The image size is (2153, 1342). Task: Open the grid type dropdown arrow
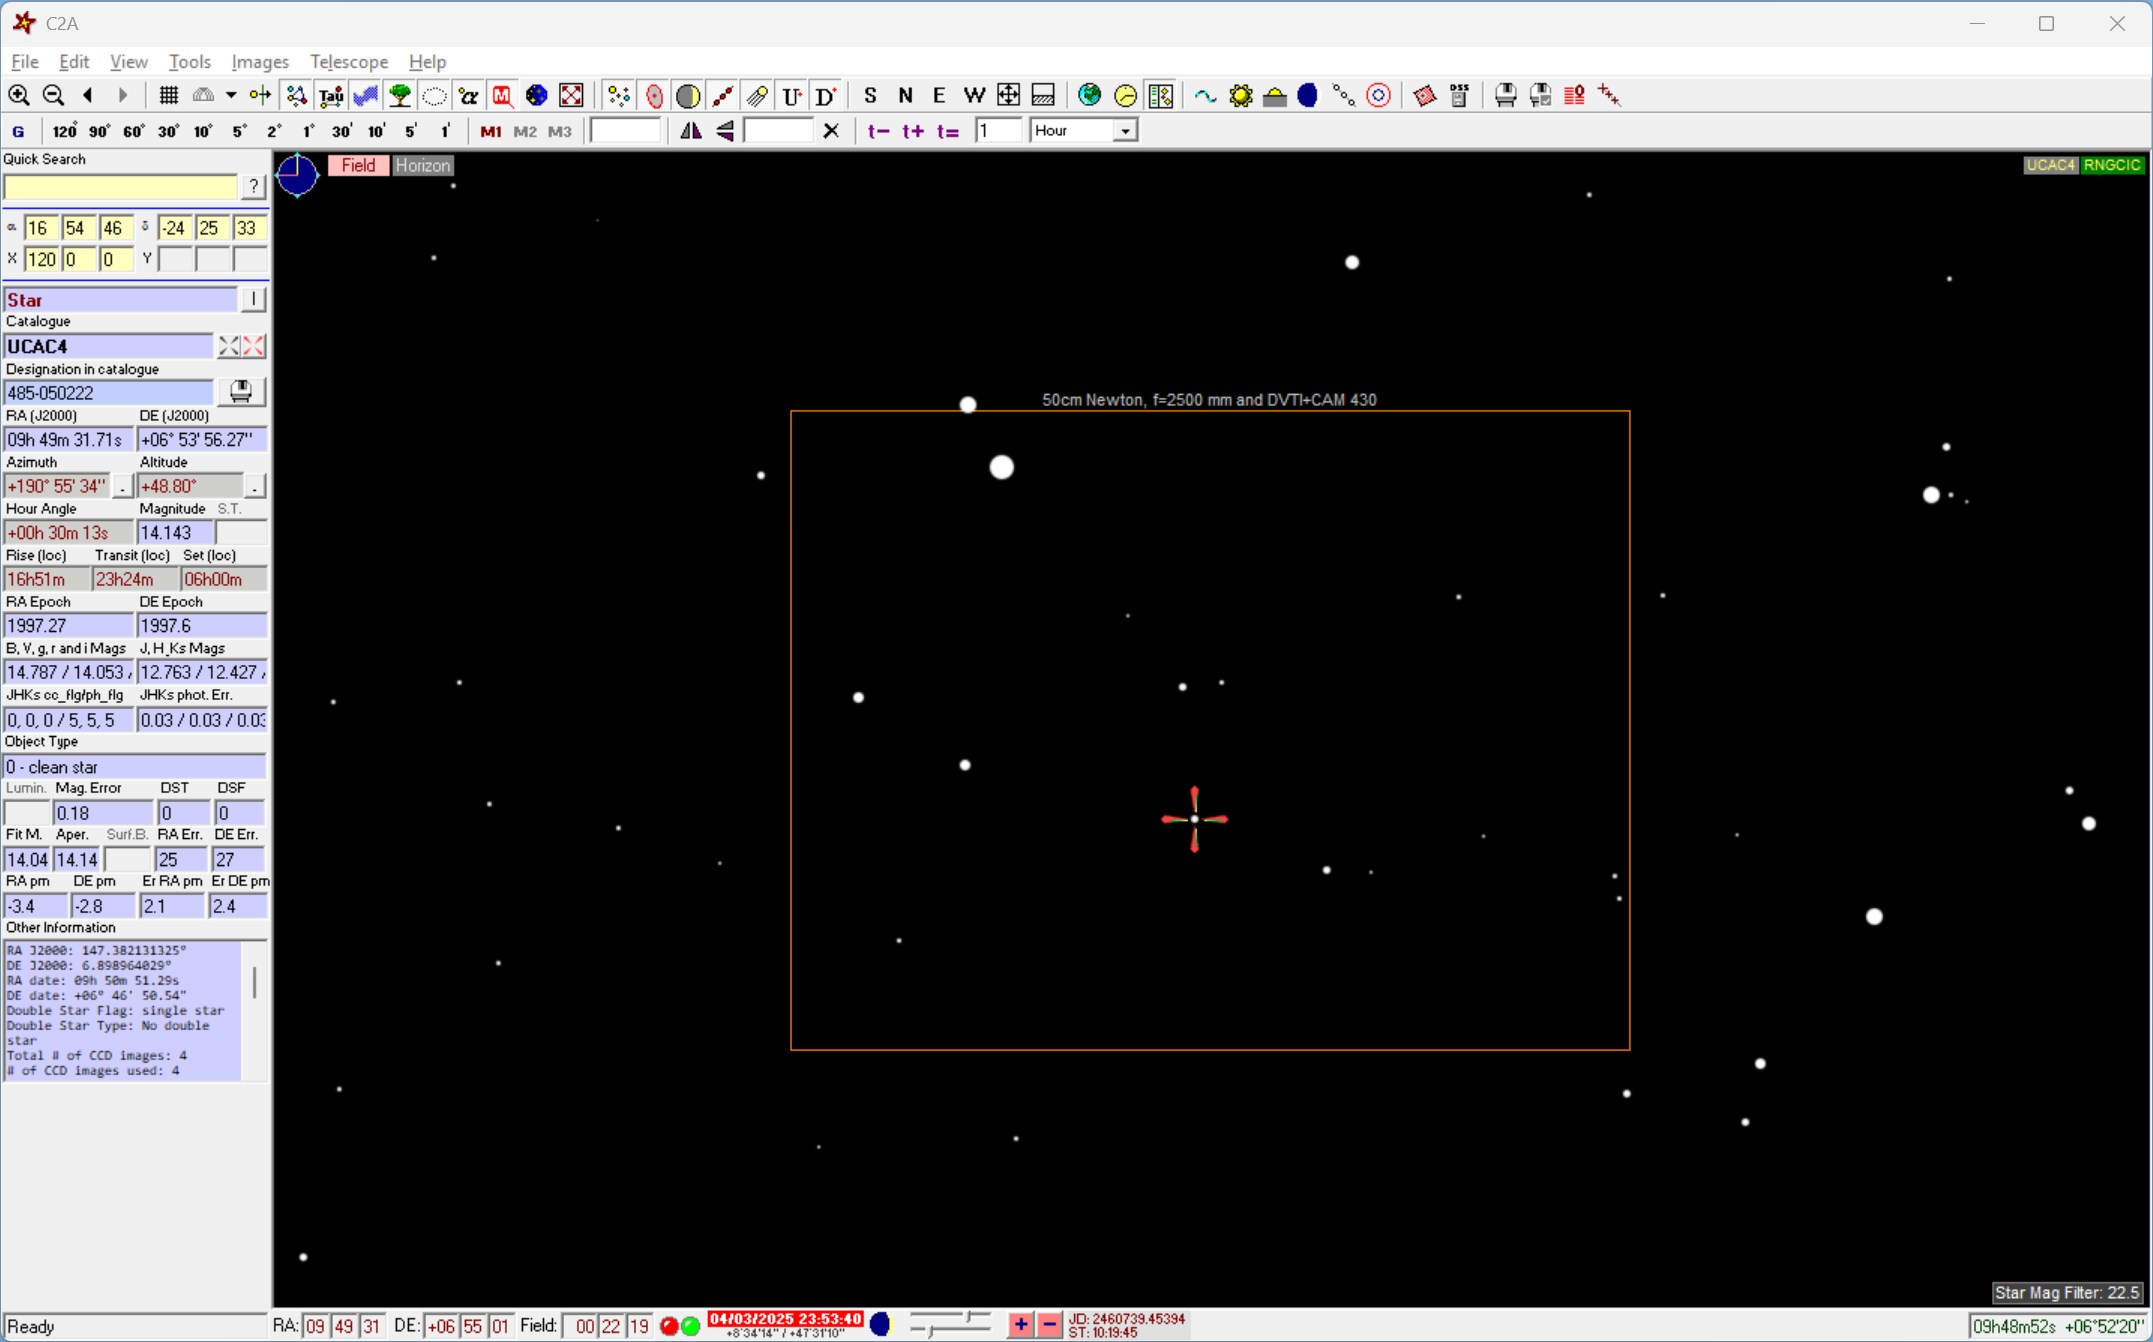(231, 95)
